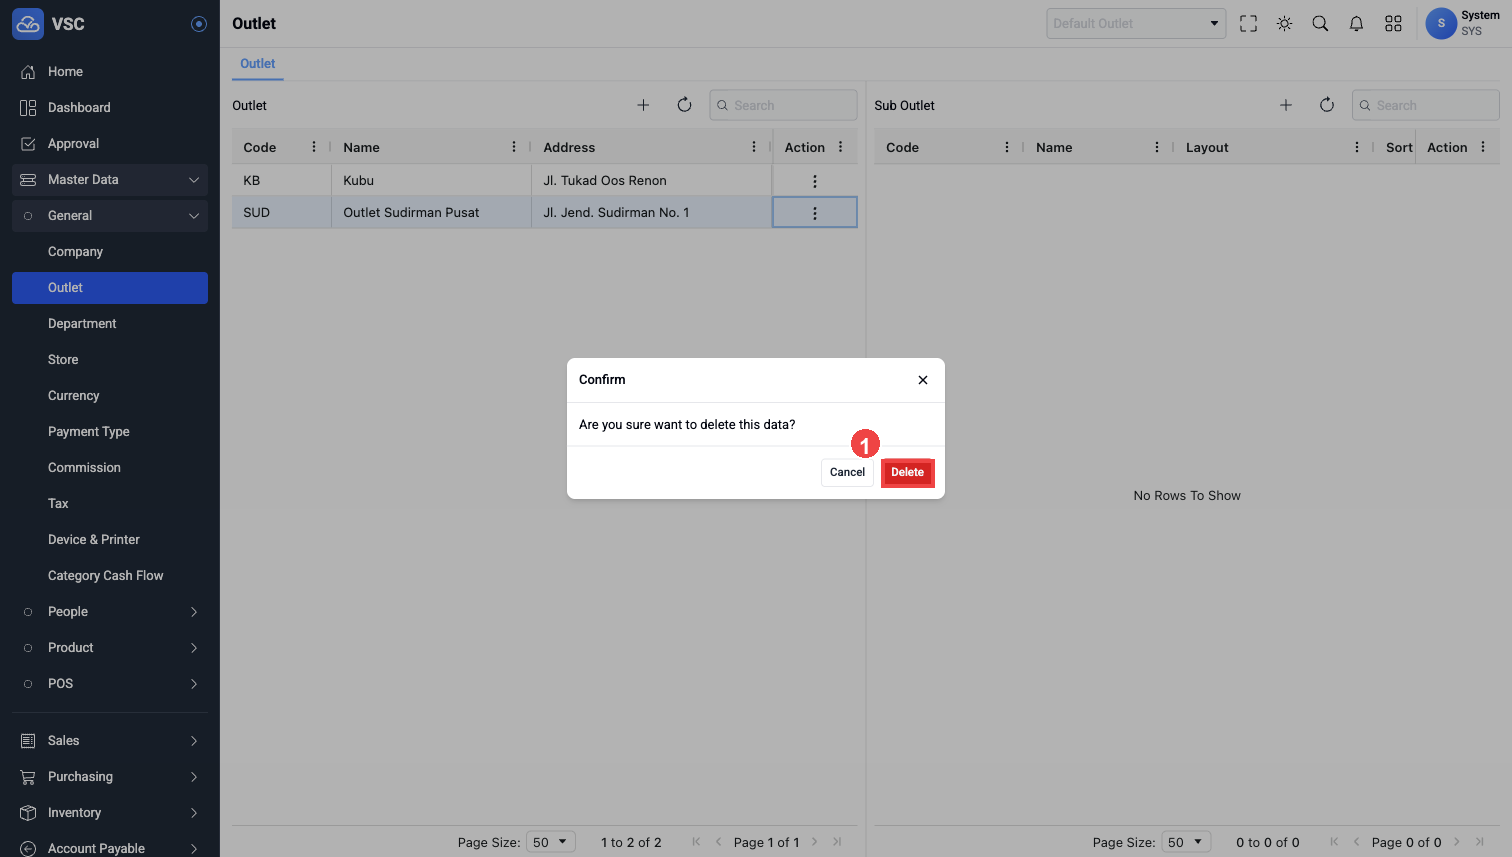This screenshot has width=1512, height=857.
Task: Collapse the Master Data section
Action: tap(110, 180)
